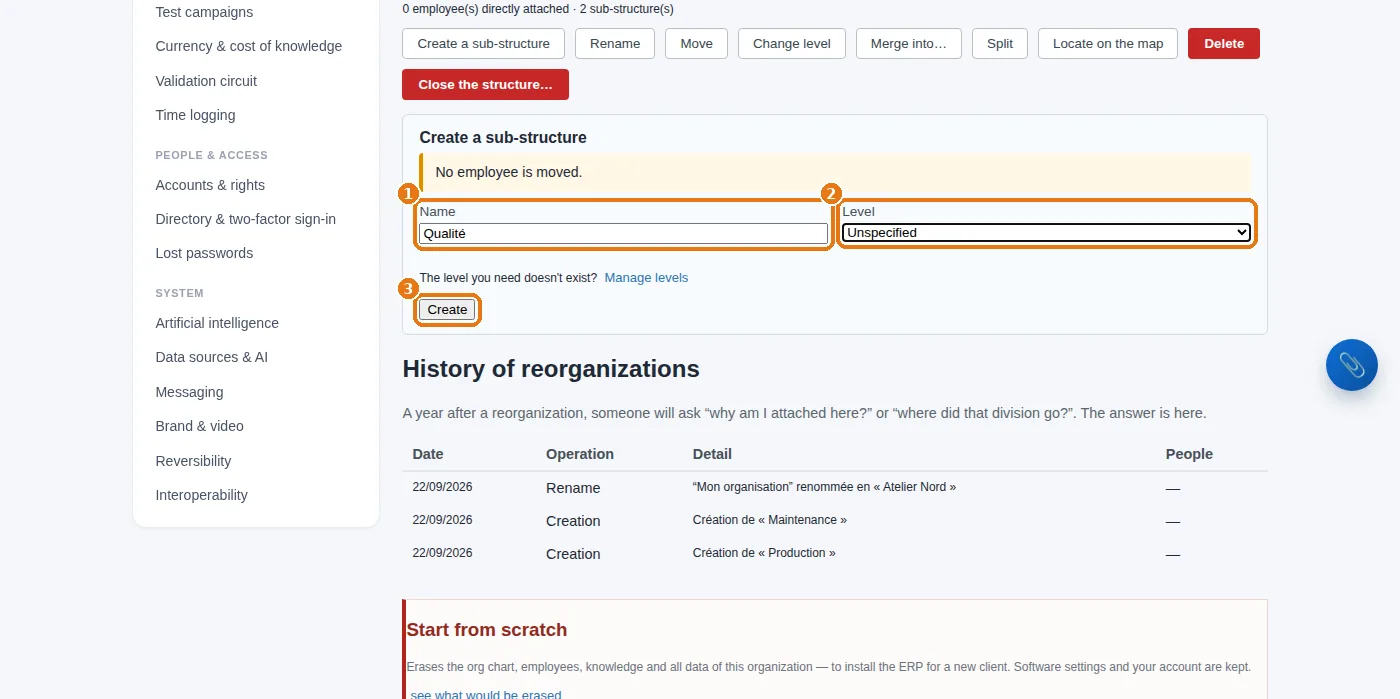Go to Validation circuit settings
This screenshot has height=699, width=1400.
click(206, 81)
